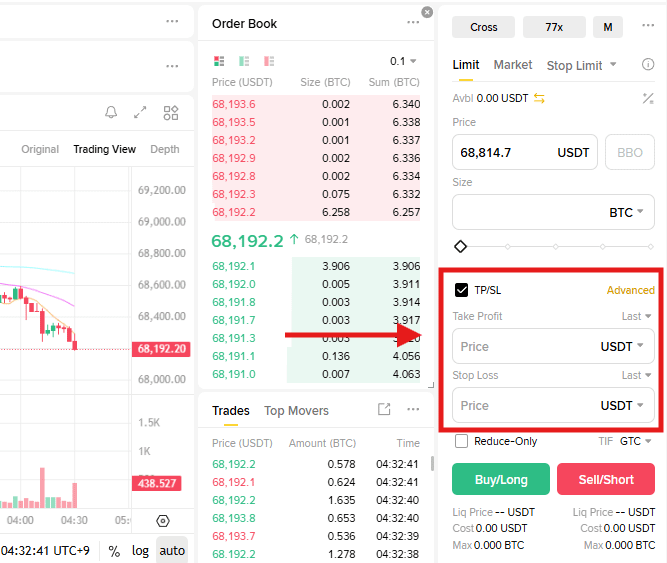Click the order type info icon
The image size is (667, 563).
[647, 65]
